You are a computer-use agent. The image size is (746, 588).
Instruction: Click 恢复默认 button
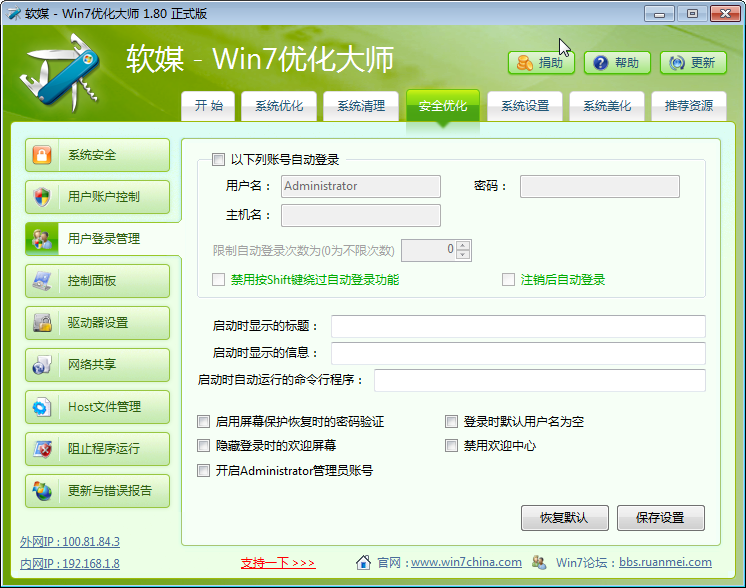click(565, 518)
